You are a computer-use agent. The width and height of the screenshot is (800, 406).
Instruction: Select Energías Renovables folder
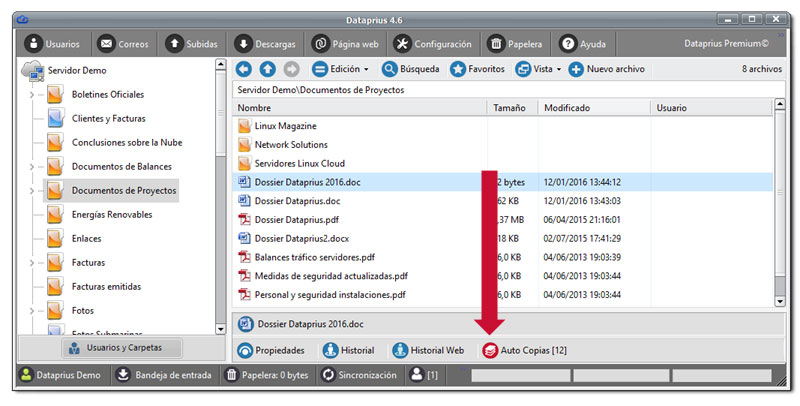click(112, 214)
